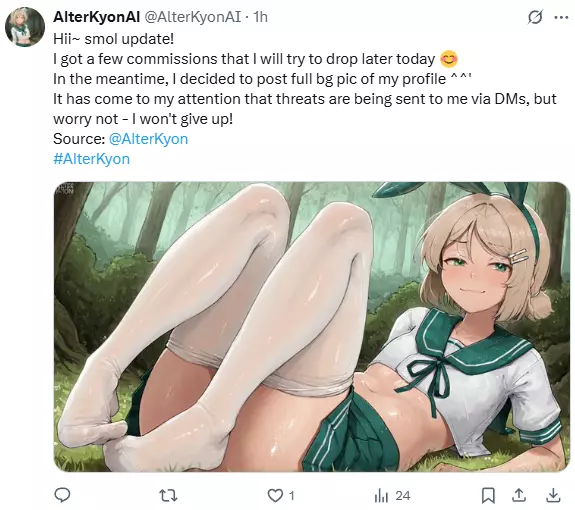Screen dimensions: 575x510
Task: Click the 24 views count
Action: click(x=403, y=496)
